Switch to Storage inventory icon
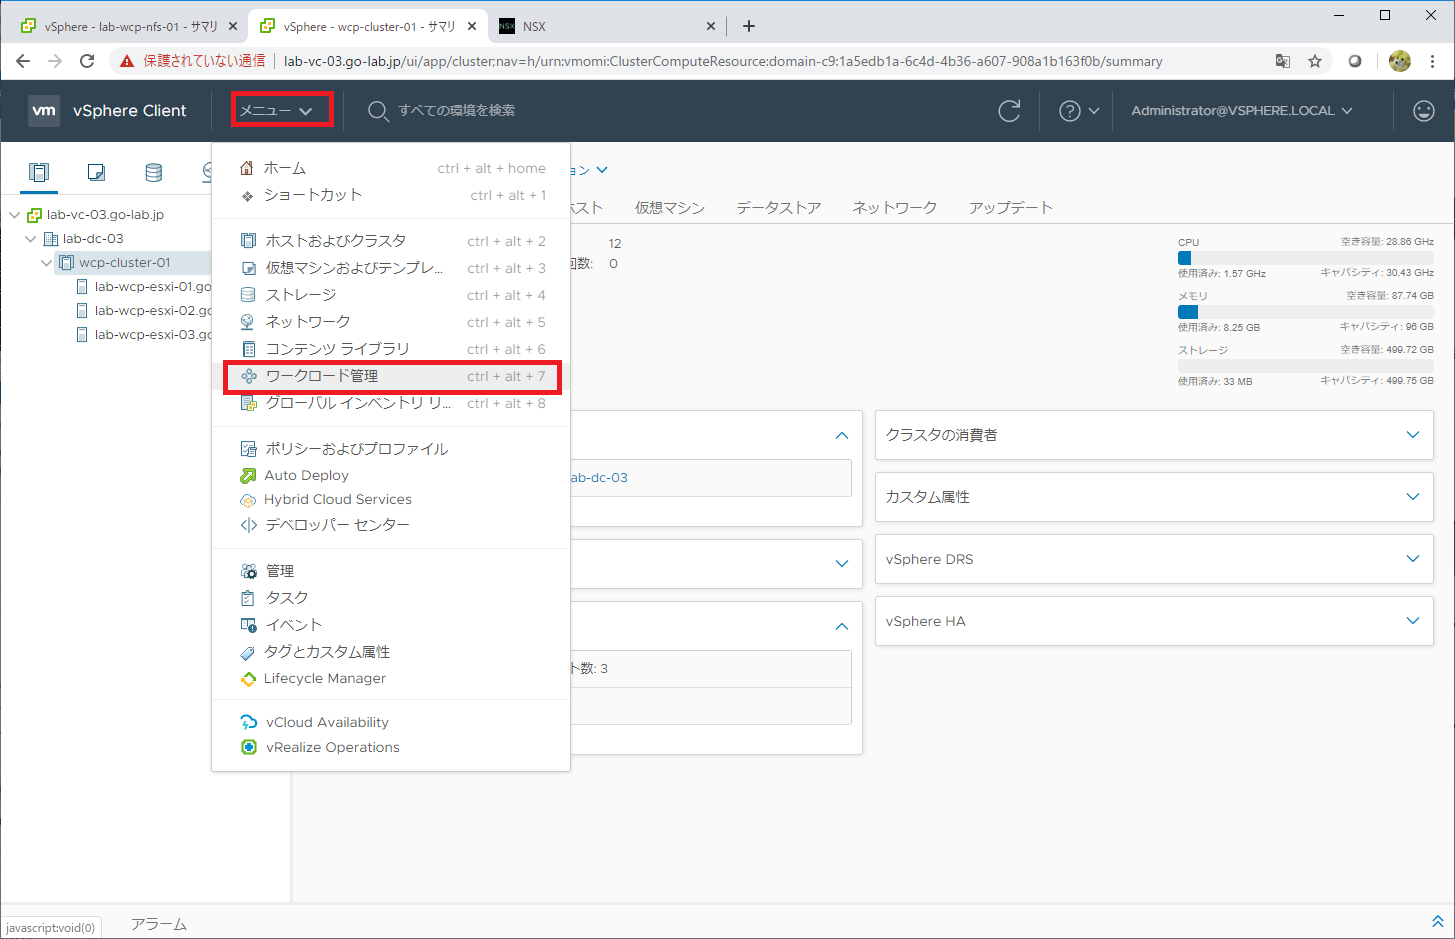This screenshot has width=1455, height=939. pos(153,172)
